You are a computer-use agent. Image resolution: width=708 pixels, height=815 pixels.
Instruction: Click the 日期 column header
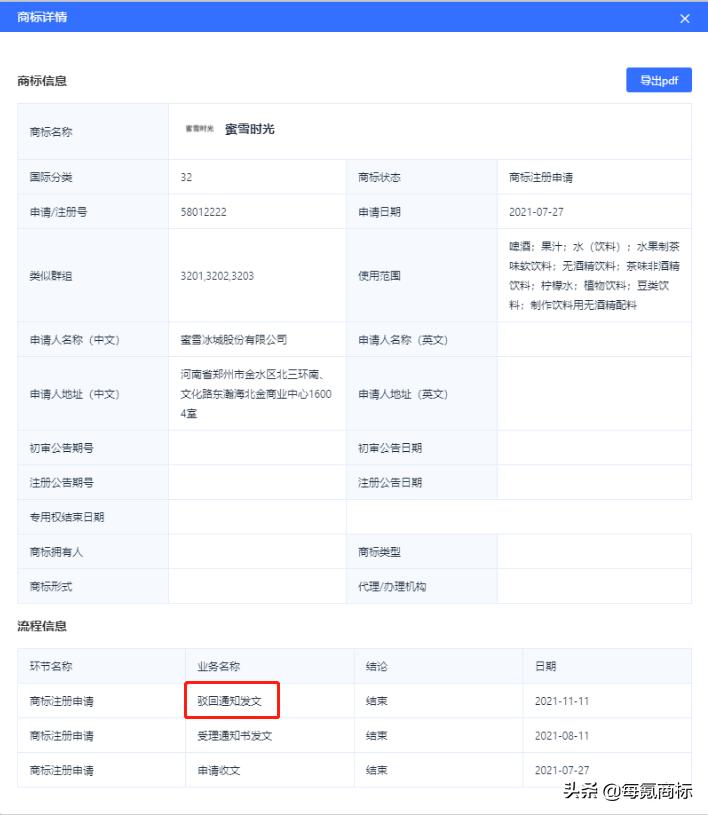click(x=545, y=666)
